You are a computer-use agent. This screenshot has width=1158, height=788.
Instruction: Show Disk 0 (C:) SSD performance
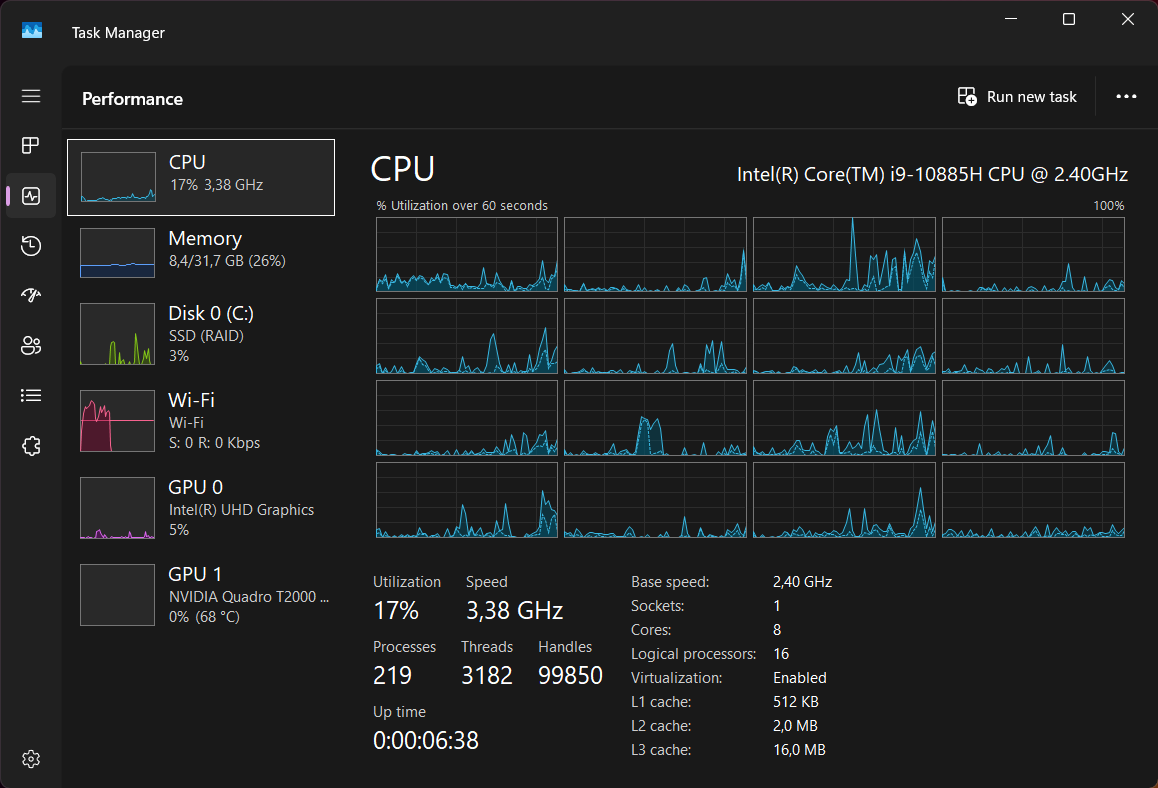point(201,334)
